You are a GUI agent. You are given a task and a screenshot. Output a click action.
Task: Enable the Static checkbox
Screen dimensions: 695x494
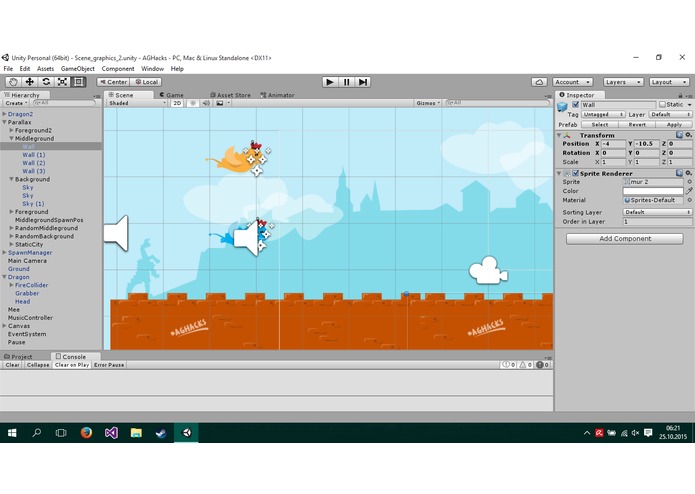[662, 105]
